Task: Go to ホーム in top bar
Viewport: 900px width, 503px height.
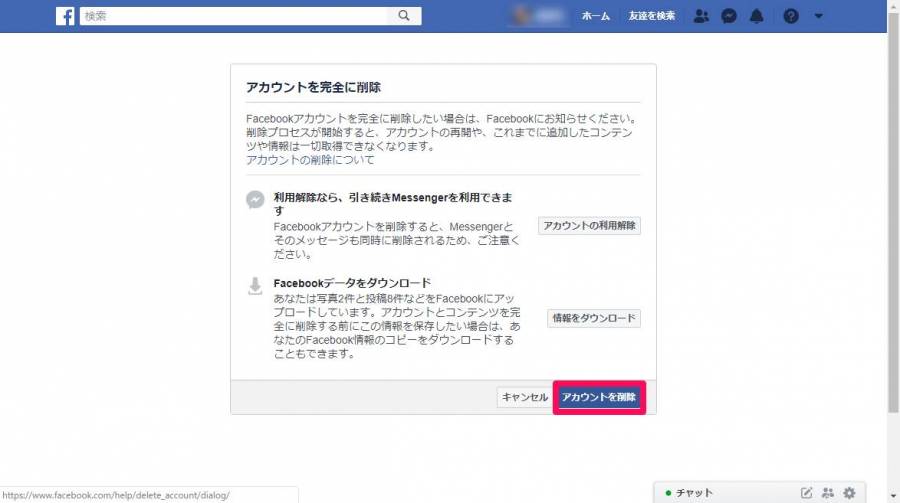Action: 595,16
